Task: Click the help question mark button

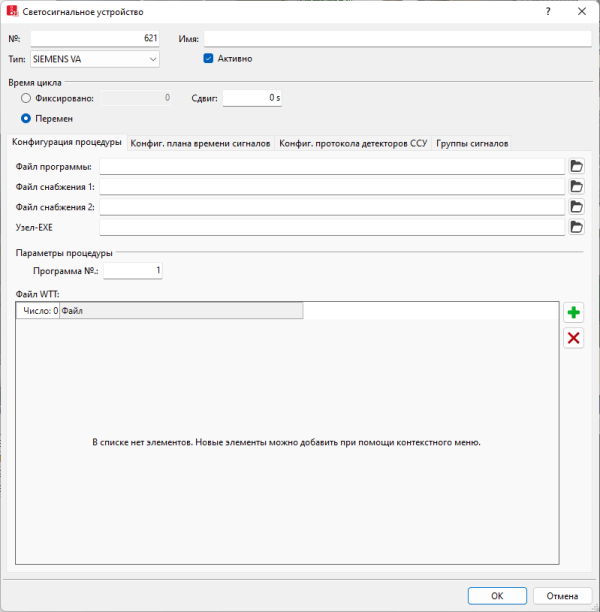Action: pyautogui.click(x=547, y=12)
